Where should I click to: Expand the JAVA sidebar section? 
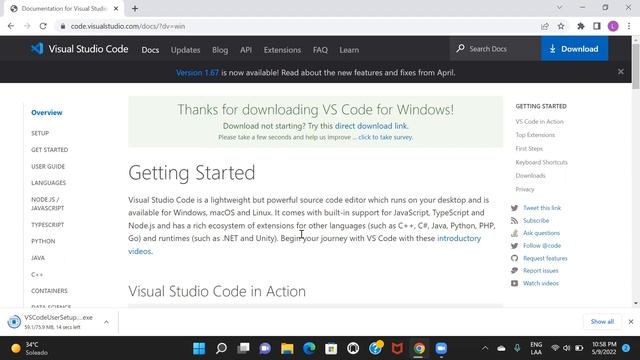click(x=38, y=258)
